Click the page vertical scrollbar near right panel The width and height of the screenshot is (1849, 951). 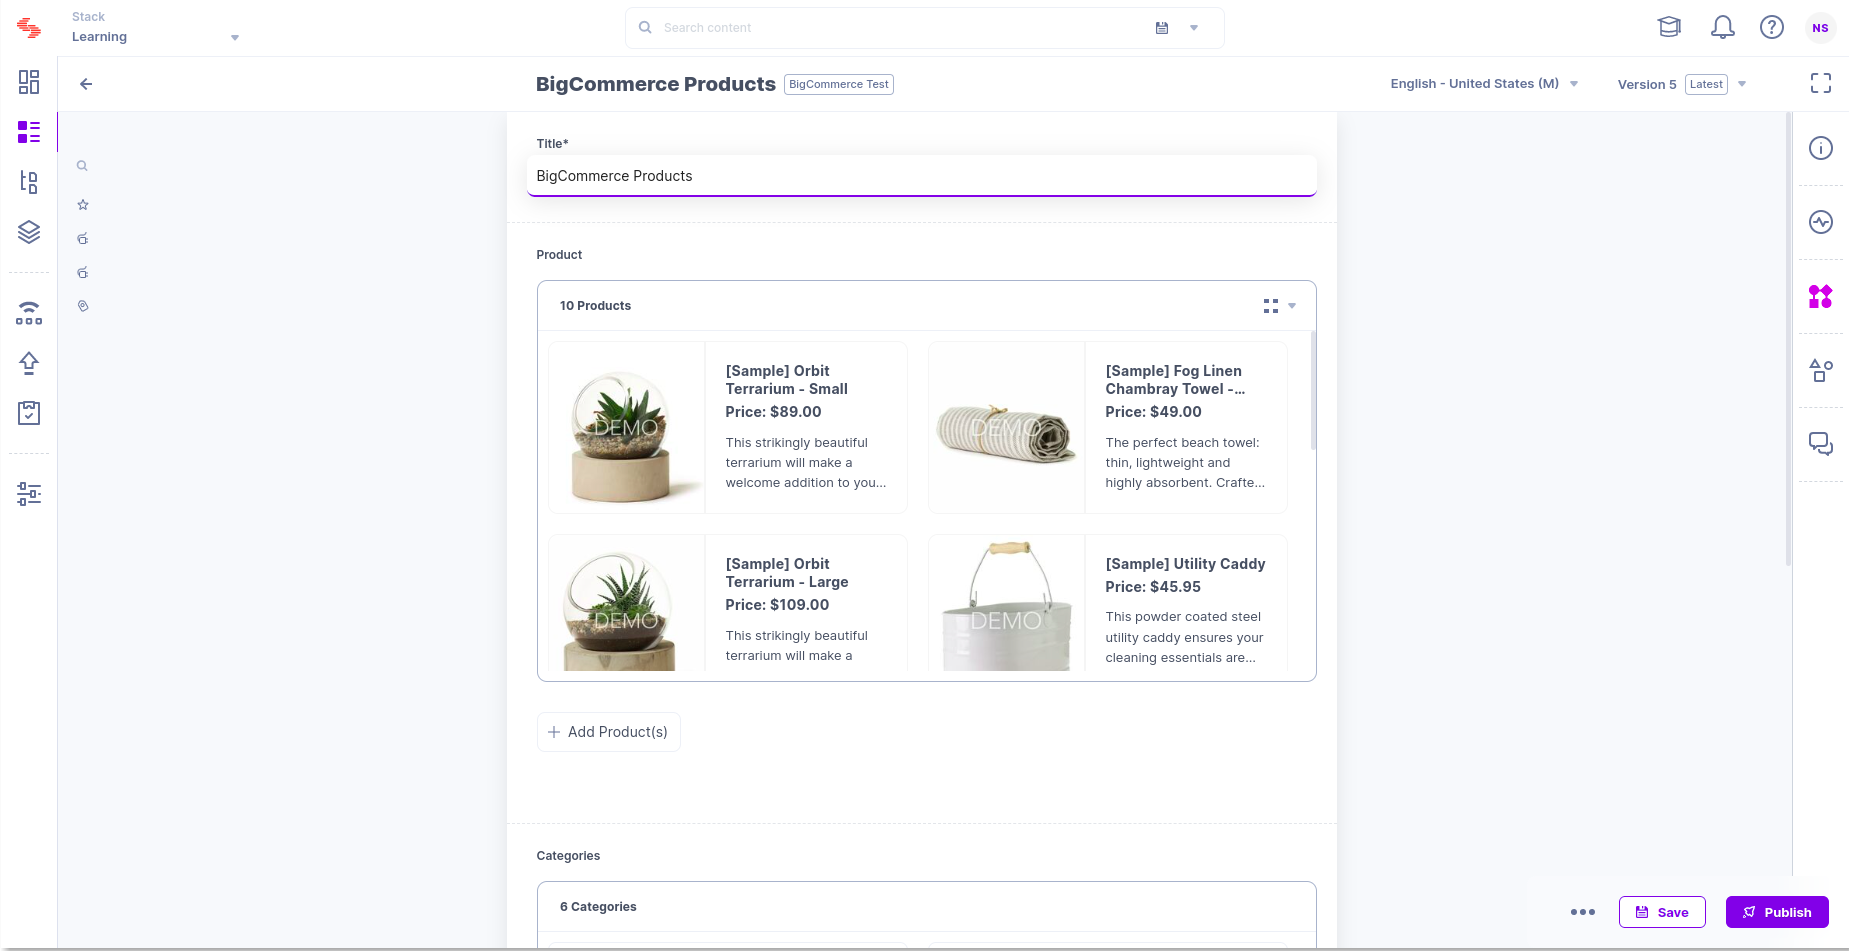coord(1787,340)
